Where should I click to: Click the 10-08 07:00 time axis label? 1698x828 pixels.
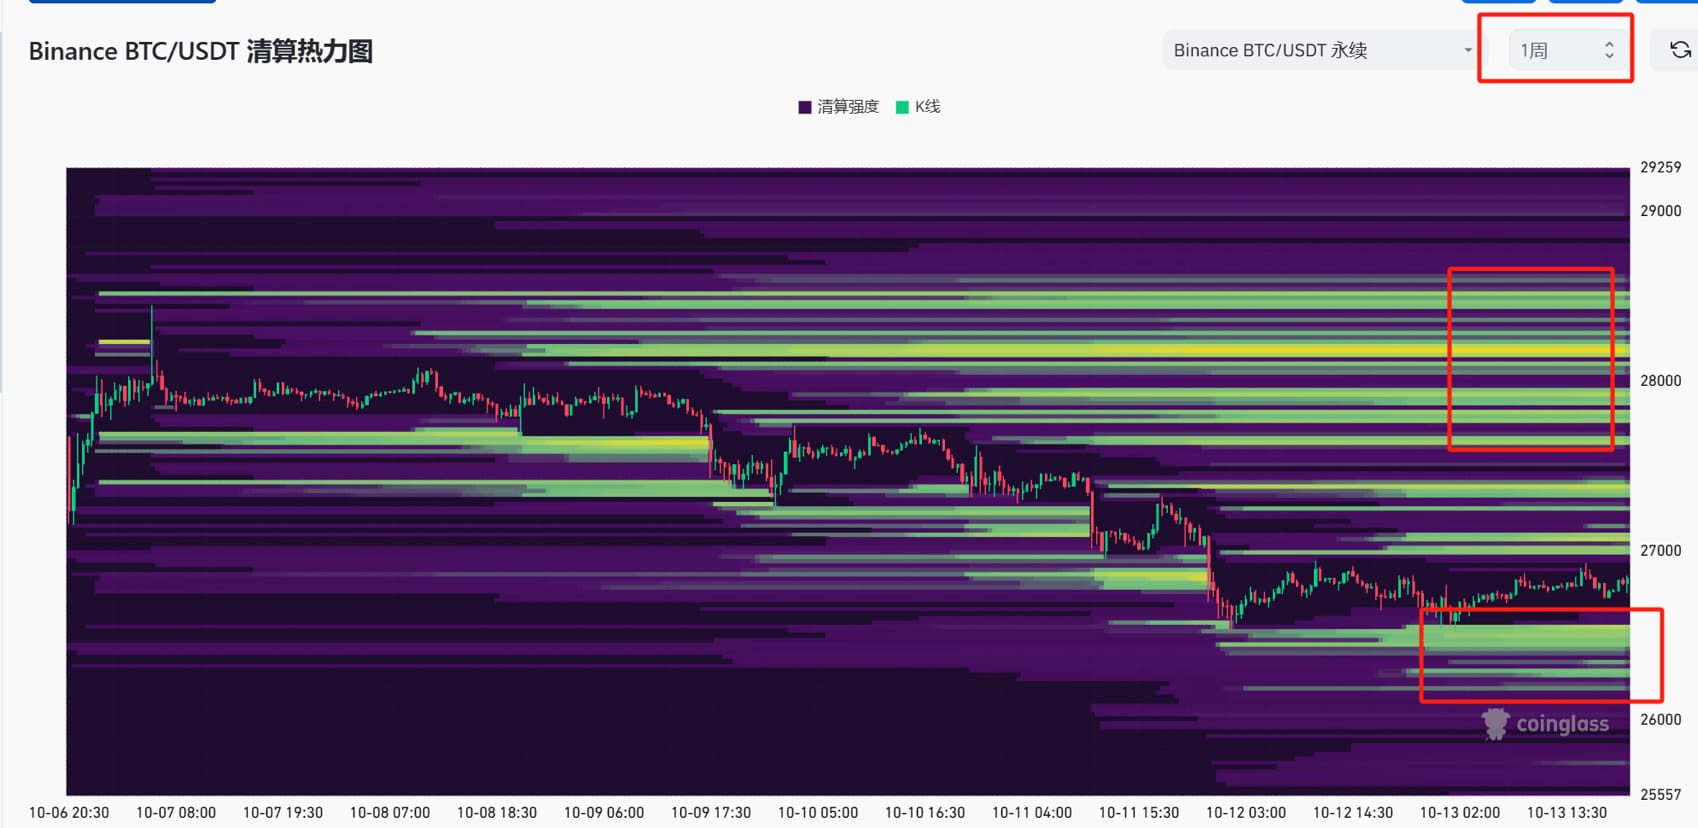(390, 813)
